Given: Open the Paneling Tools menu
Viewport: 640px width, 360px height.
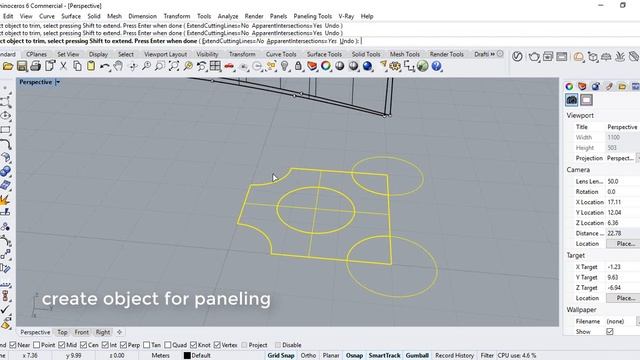Looking at the screenshot, I should tap(313, 16).
